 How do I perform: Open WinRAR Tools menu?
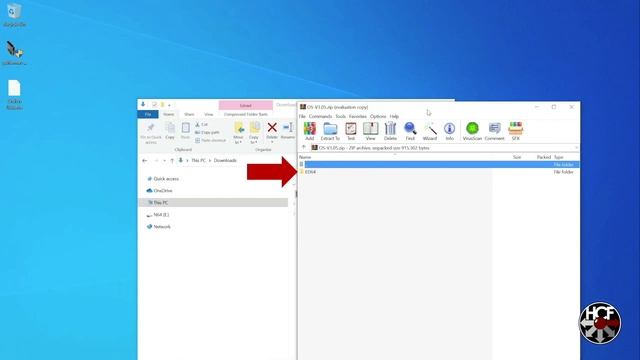pyautogui.click(x=340, y=116)
